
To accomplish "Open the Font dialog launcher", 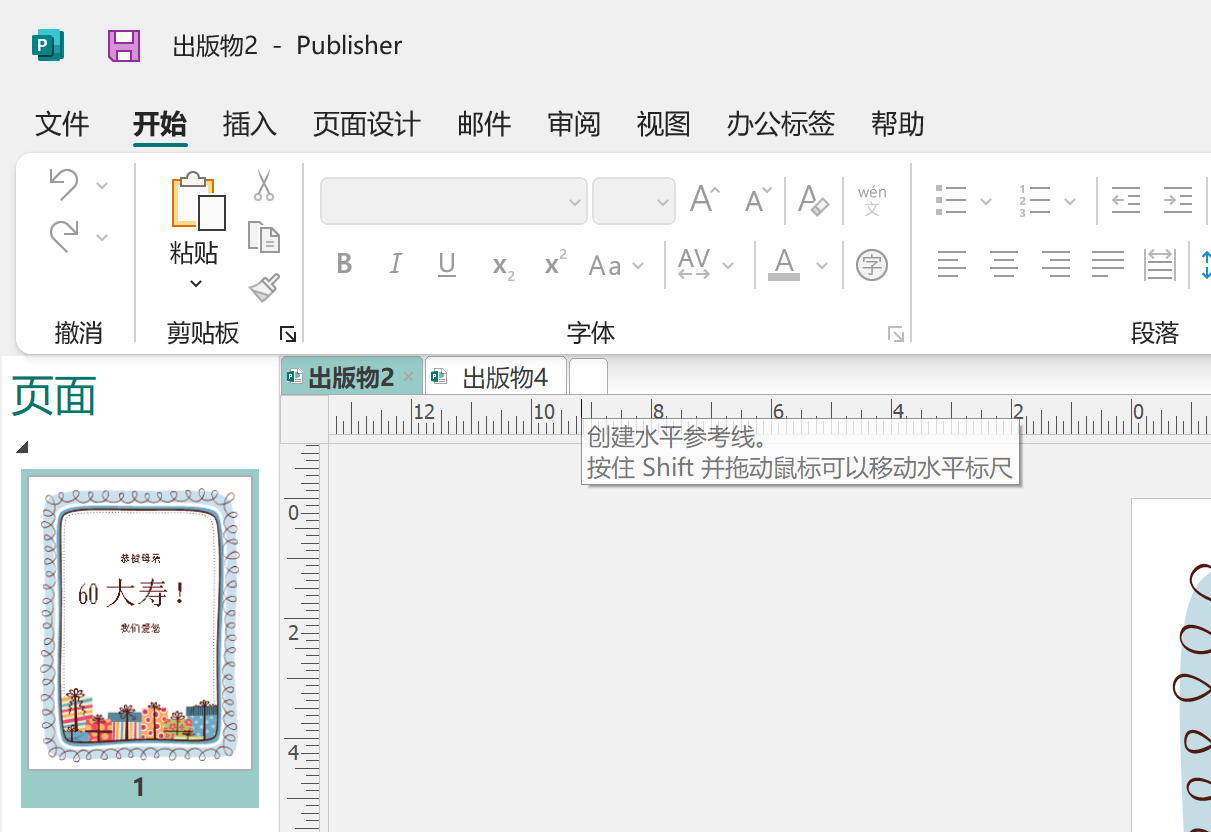I will tap(896, 334).
